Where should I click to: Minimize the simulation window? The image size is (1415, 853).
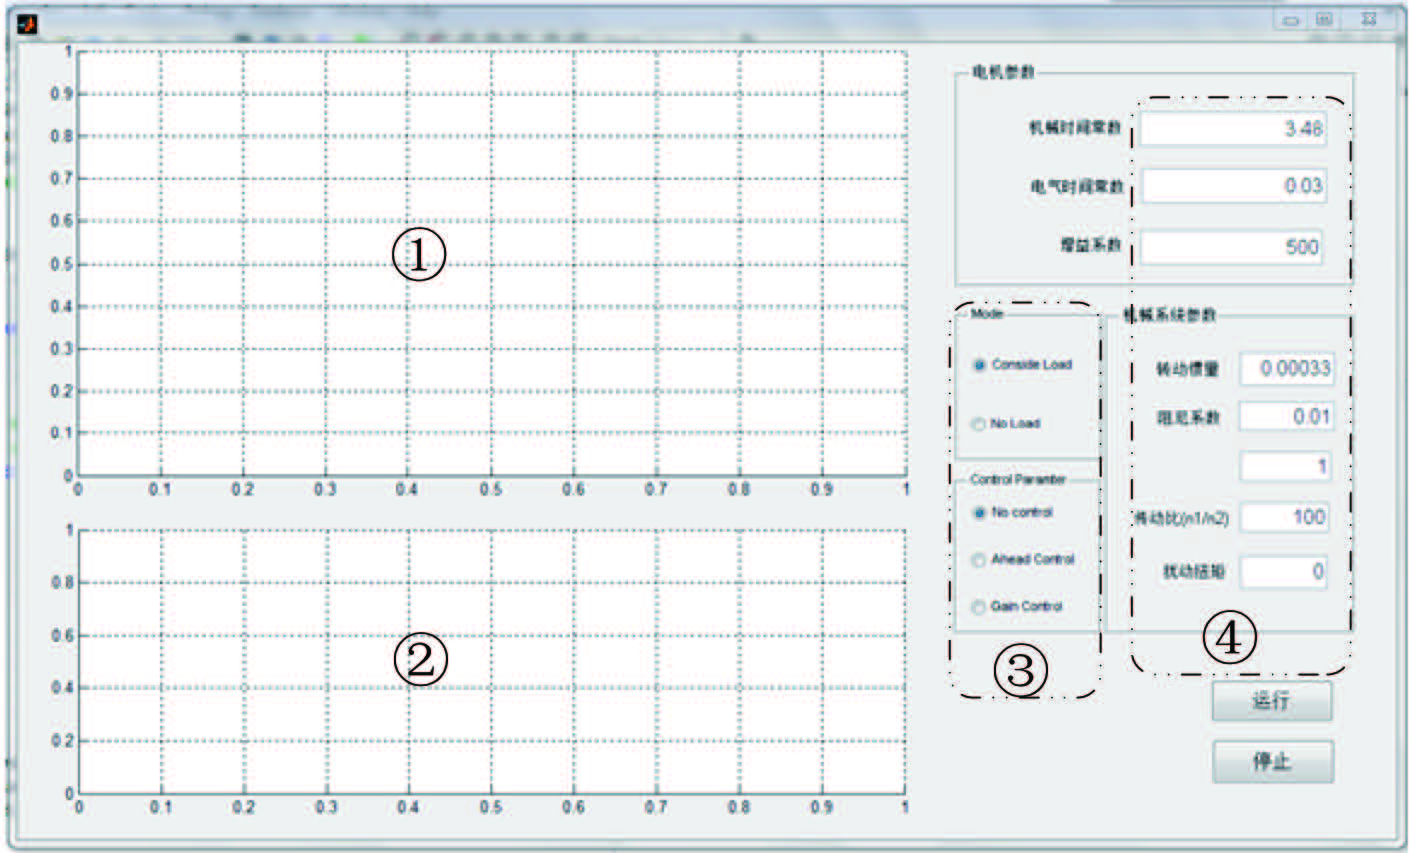[1291, 20]
